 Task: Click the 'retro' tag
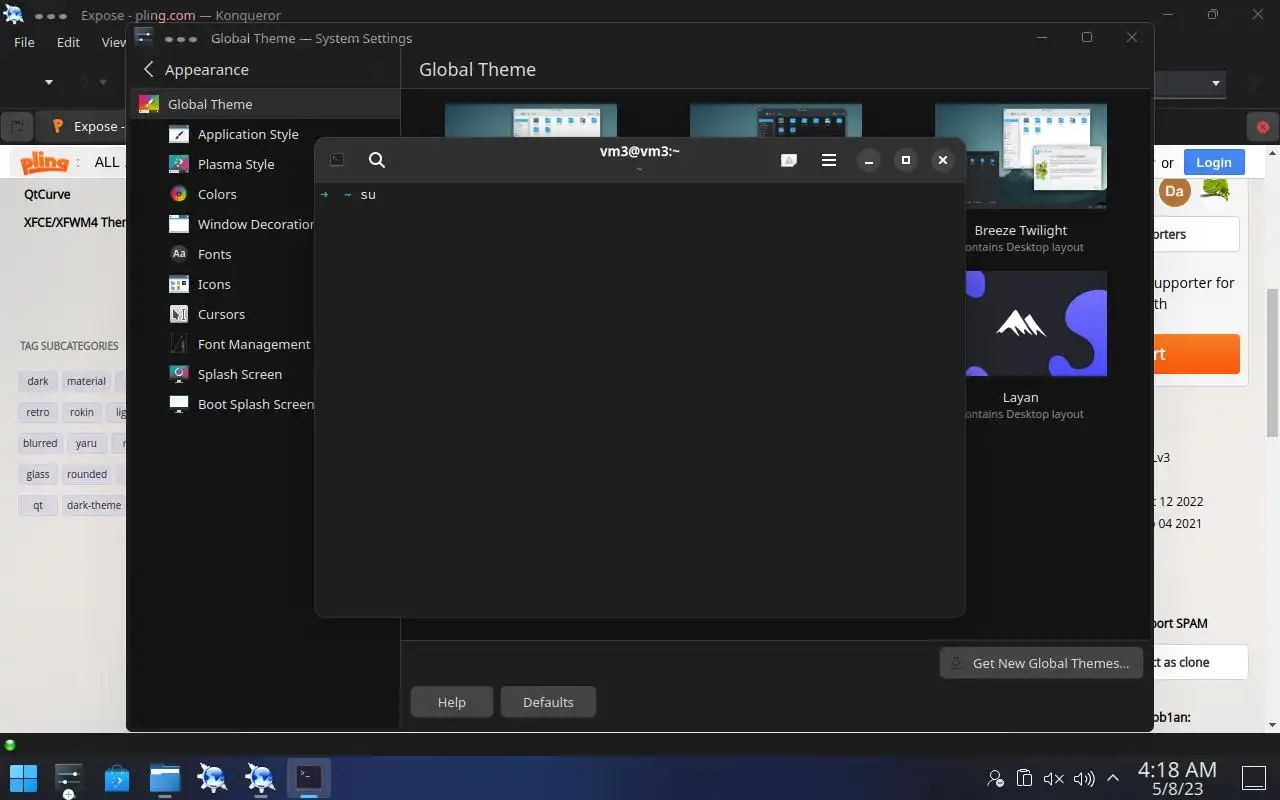click(38, 412)
